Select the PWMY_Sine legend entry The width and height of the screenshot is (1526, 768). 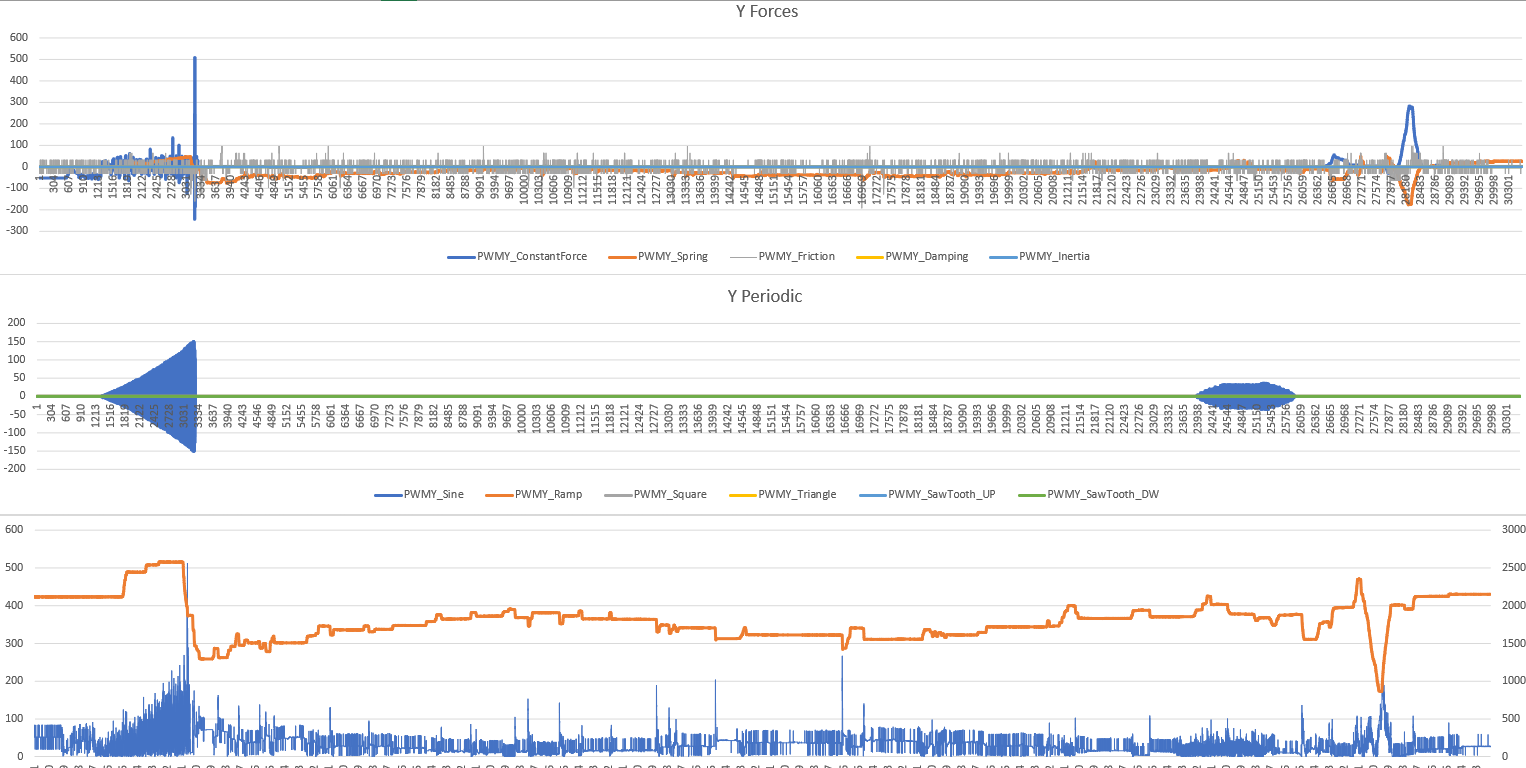[x=433, y=494]
